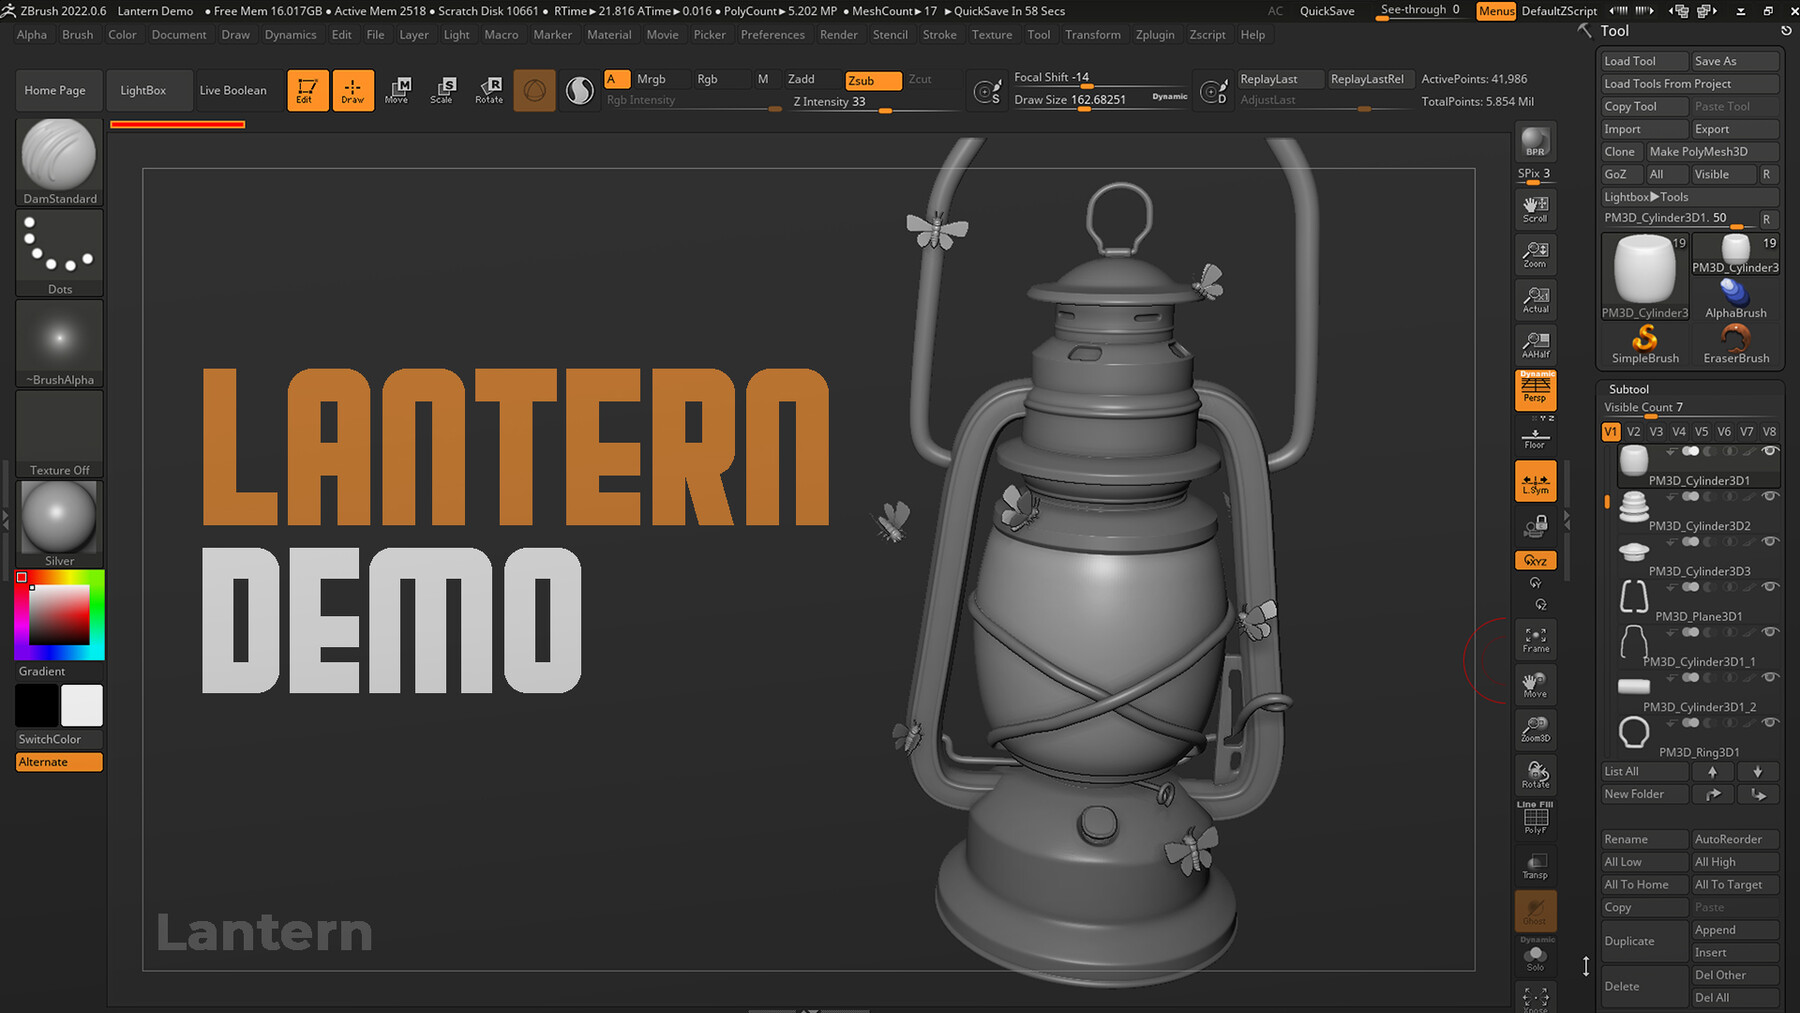Toggle Local Symmetry (L.Sym) on
This screenshot has height=1013, width=1800.
1534,481
